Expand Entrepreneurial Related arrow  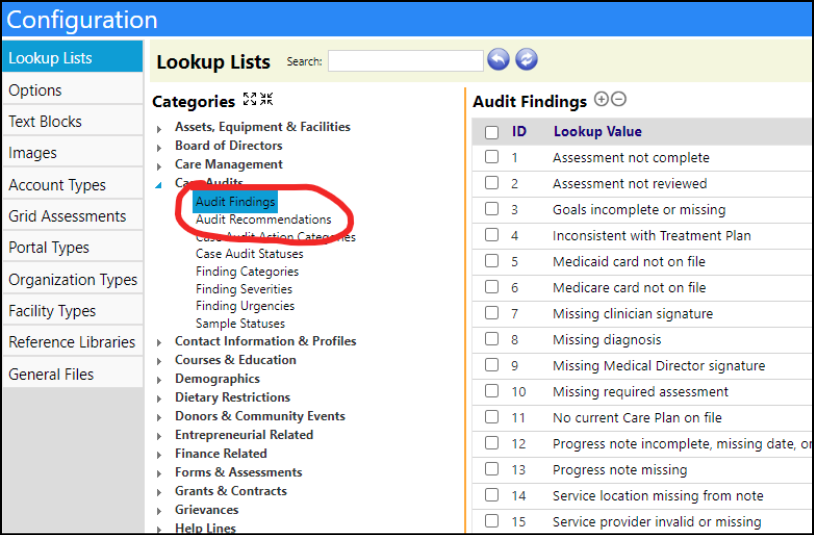coord(159,436)
